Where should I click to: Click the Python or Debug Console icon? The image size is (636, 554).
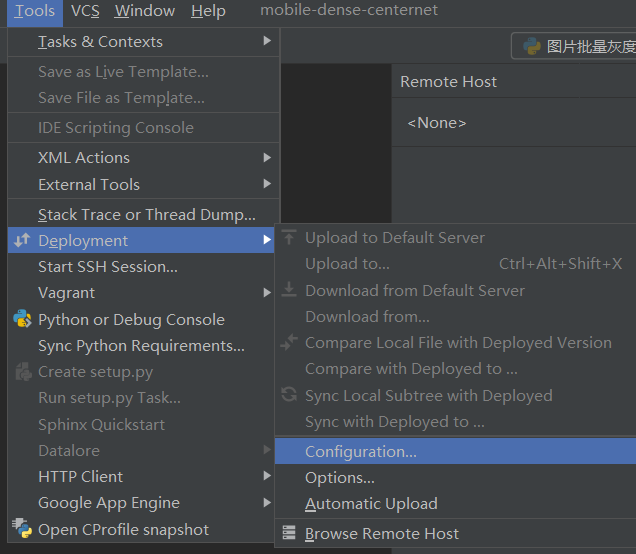[x=22, y=319]
